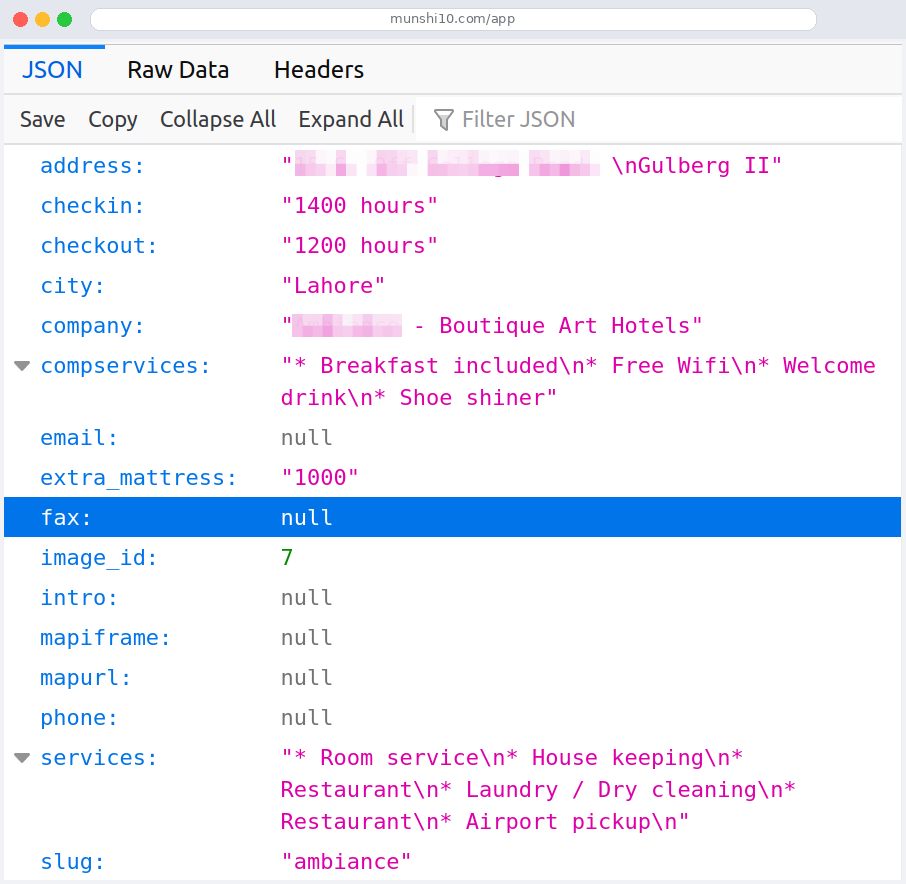This screenshot has height=884, width=906.
Task: Select the compservices key label
Action: [x=125, y=366]
